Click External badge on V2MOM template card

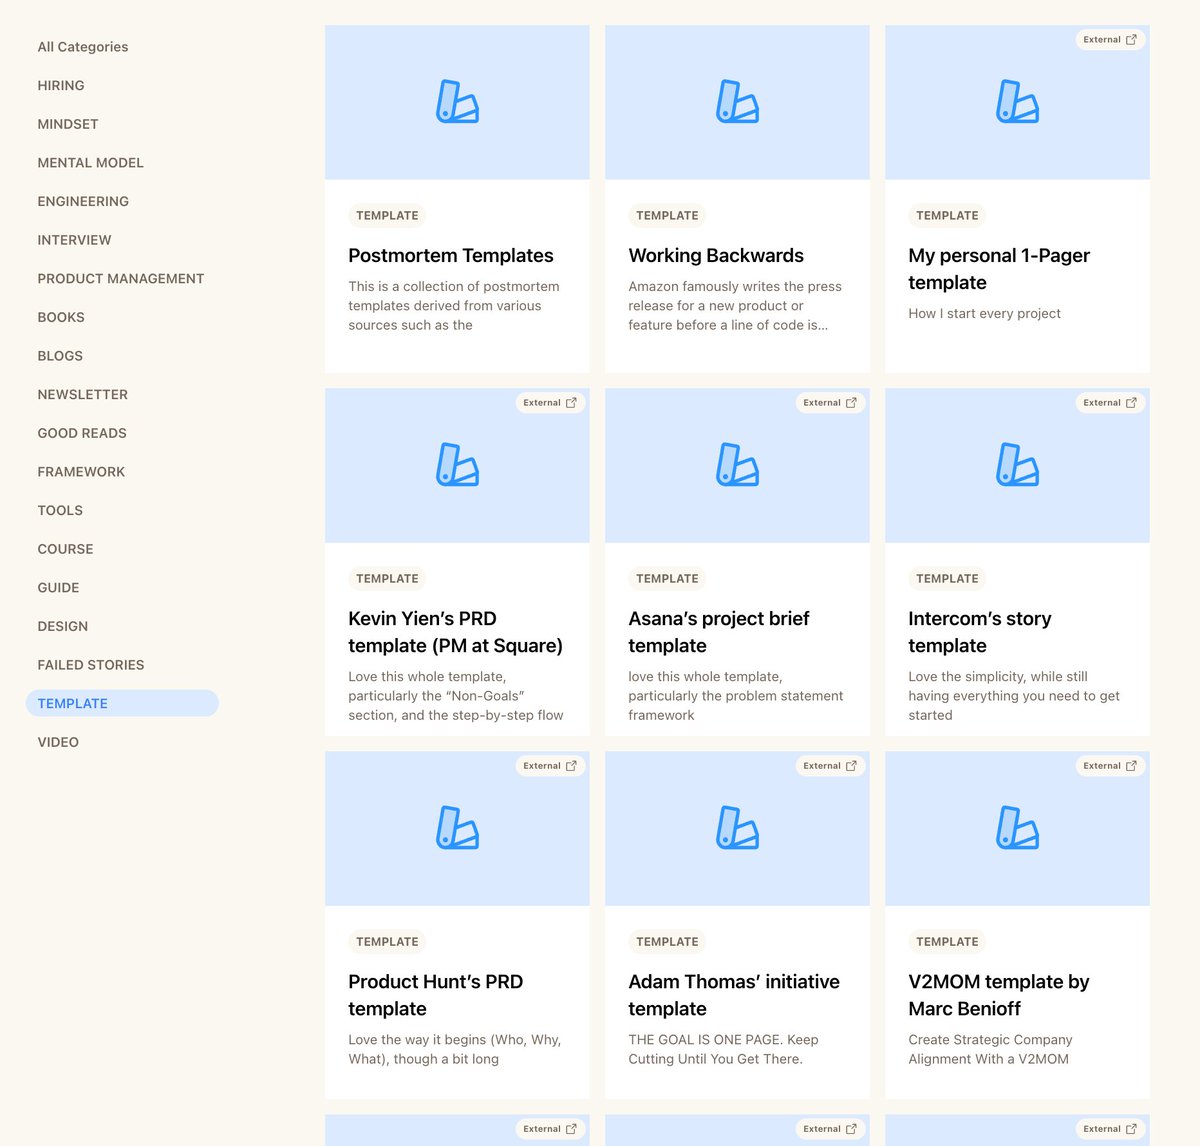1110,766
